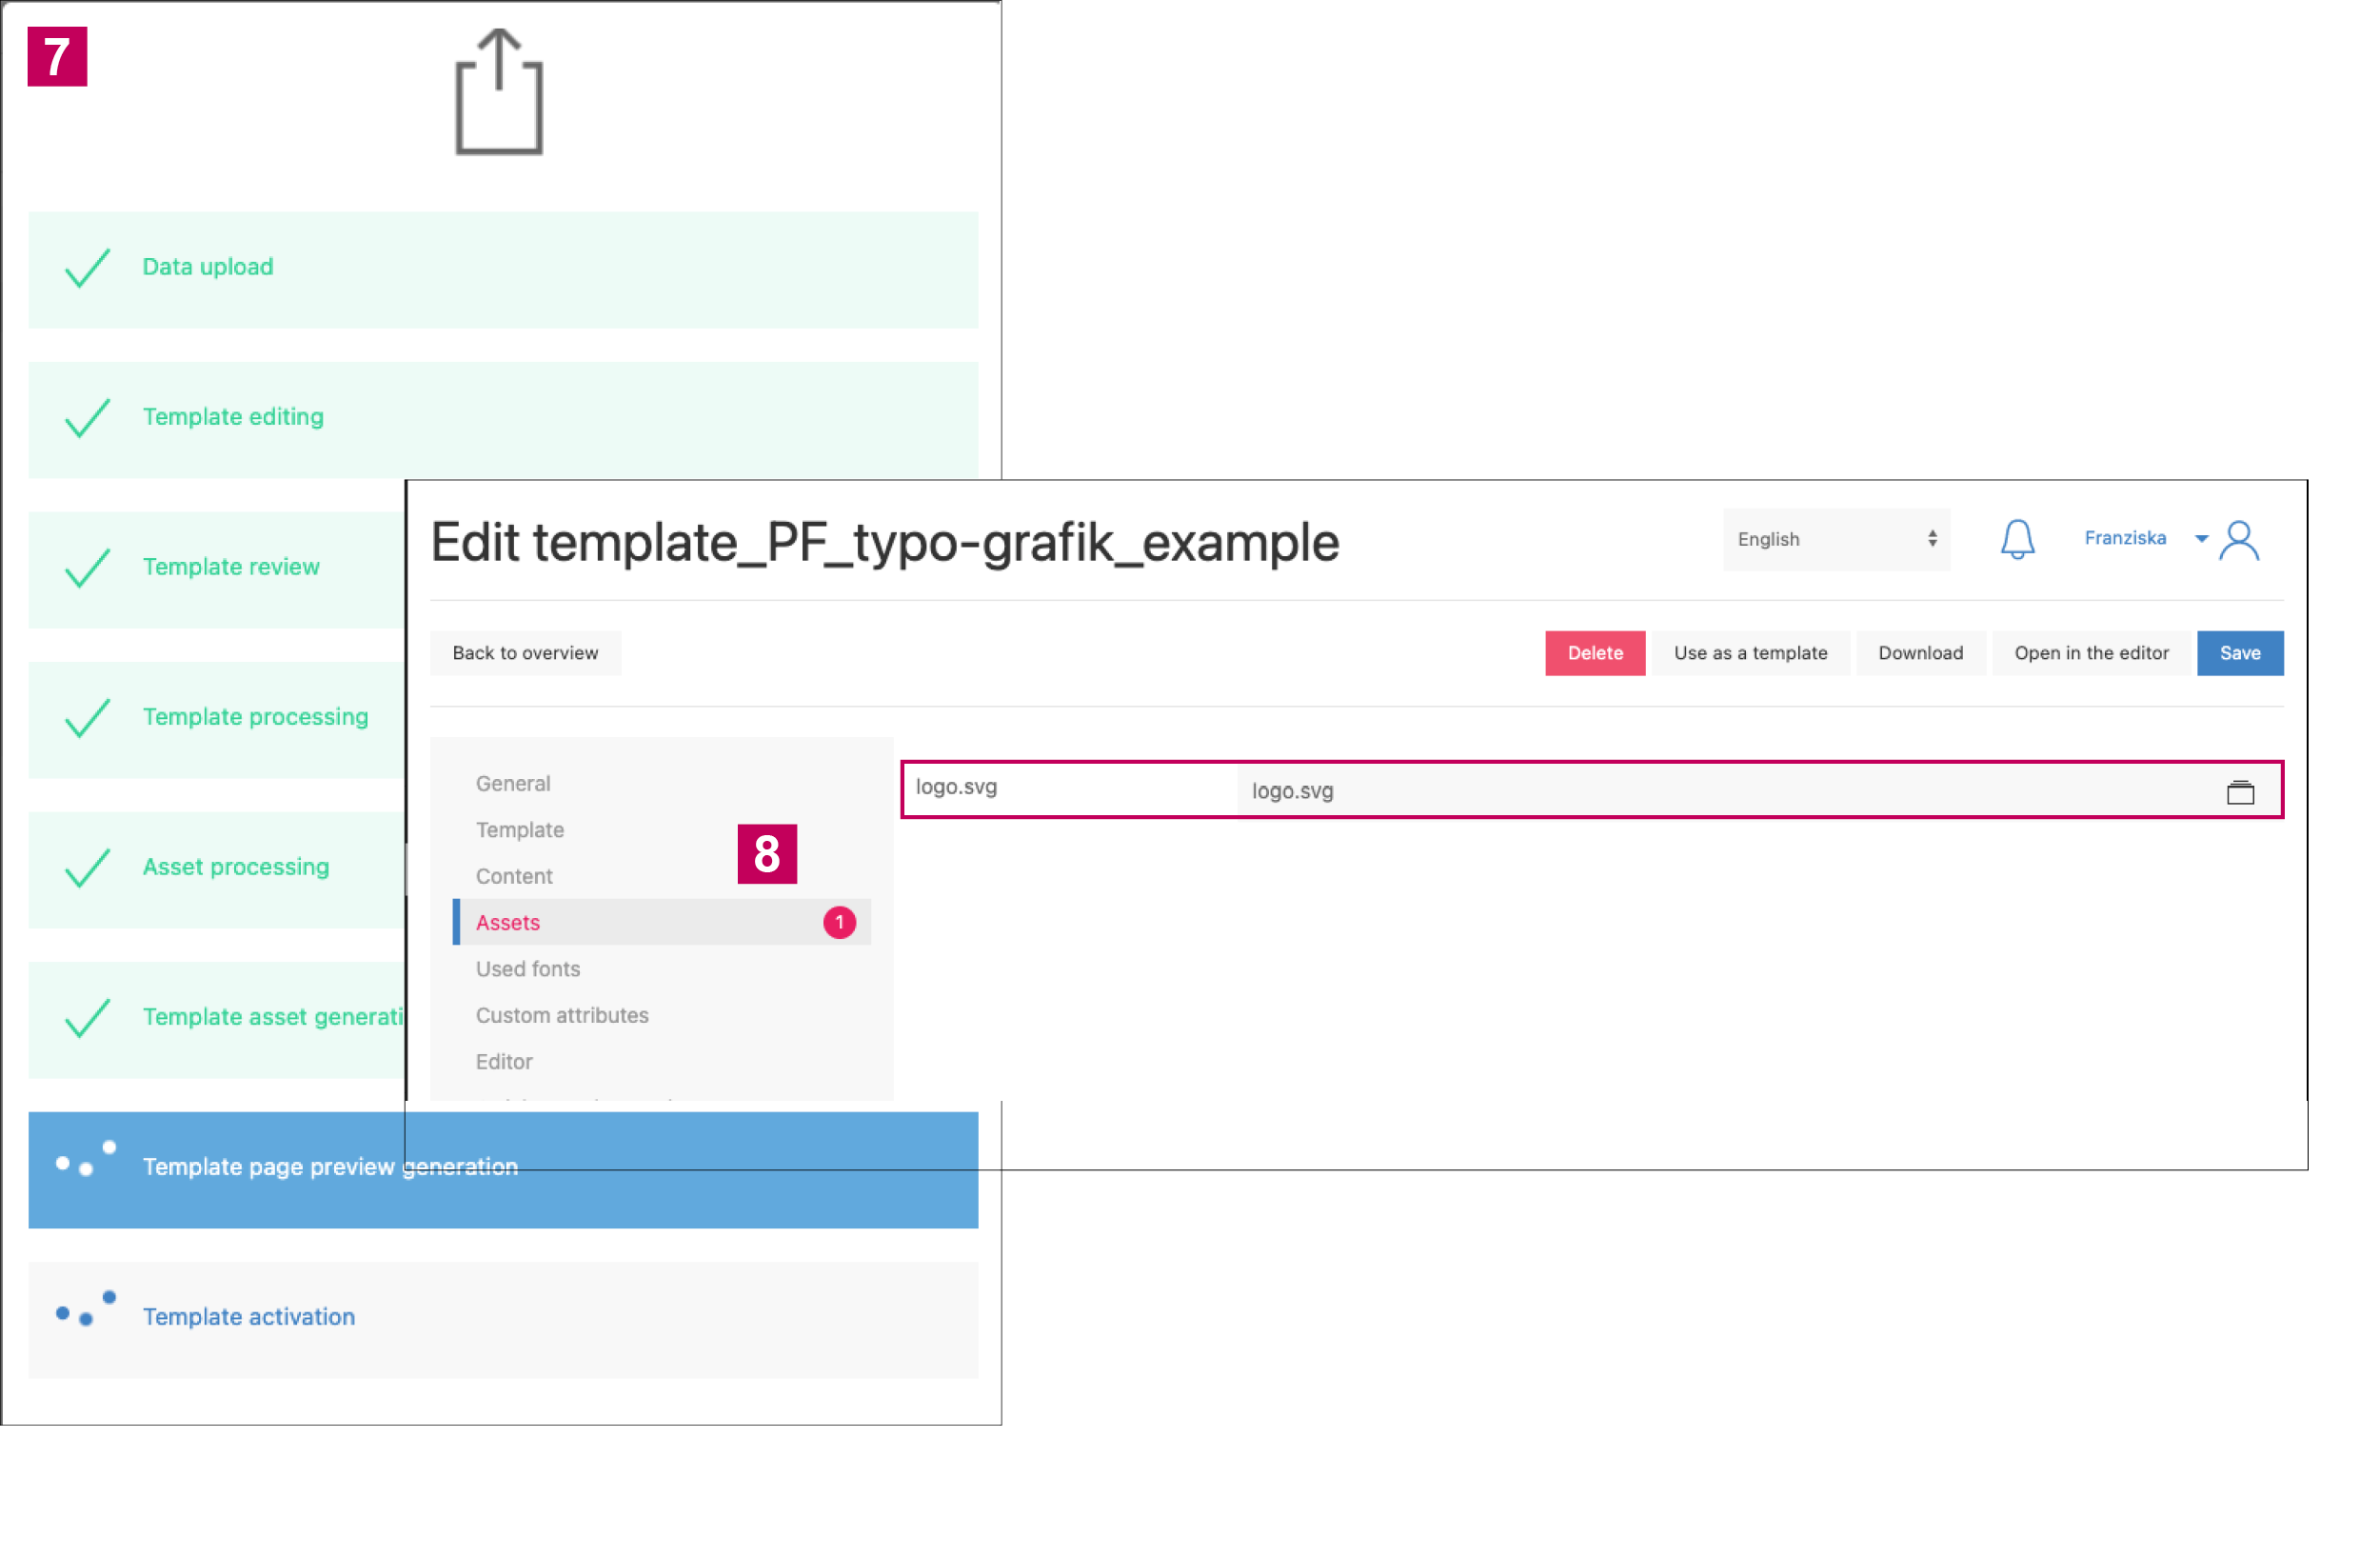Screen dimensions: 2380x1557
Task: Expand the Franziska user menu arrow
Action: [2201, 539]
